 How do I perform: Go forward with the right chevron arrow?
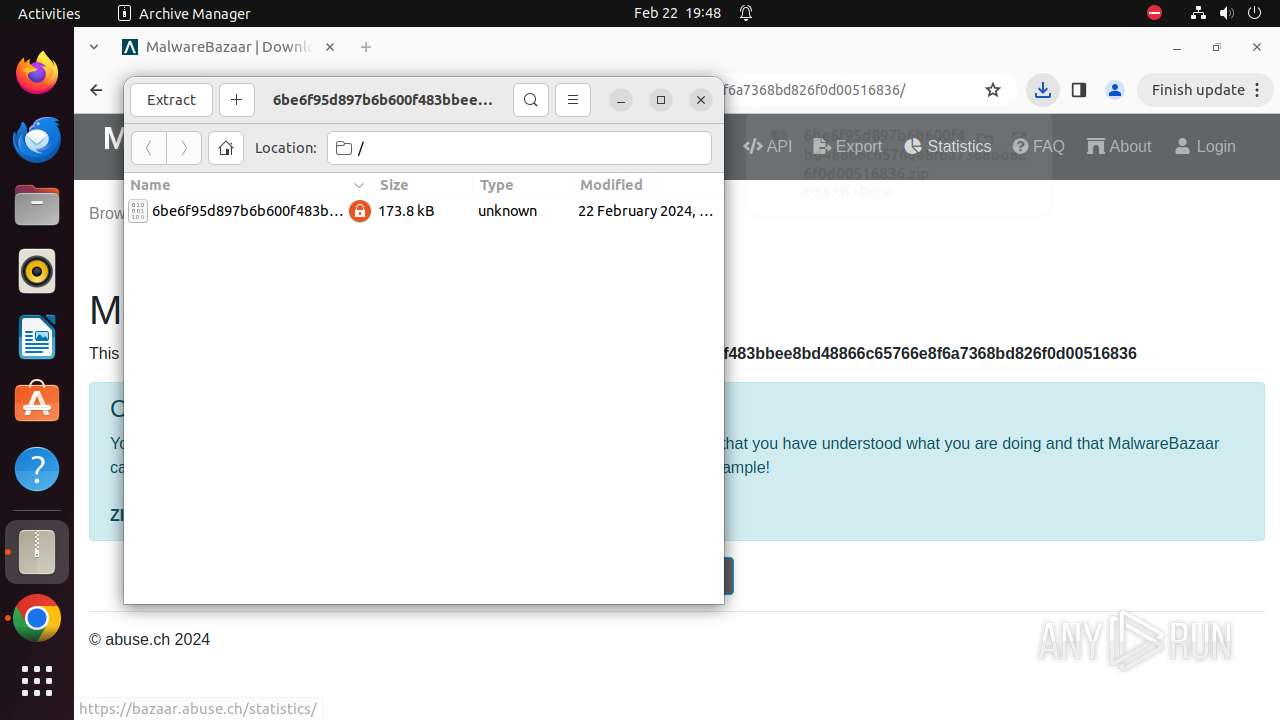(184, 148)
